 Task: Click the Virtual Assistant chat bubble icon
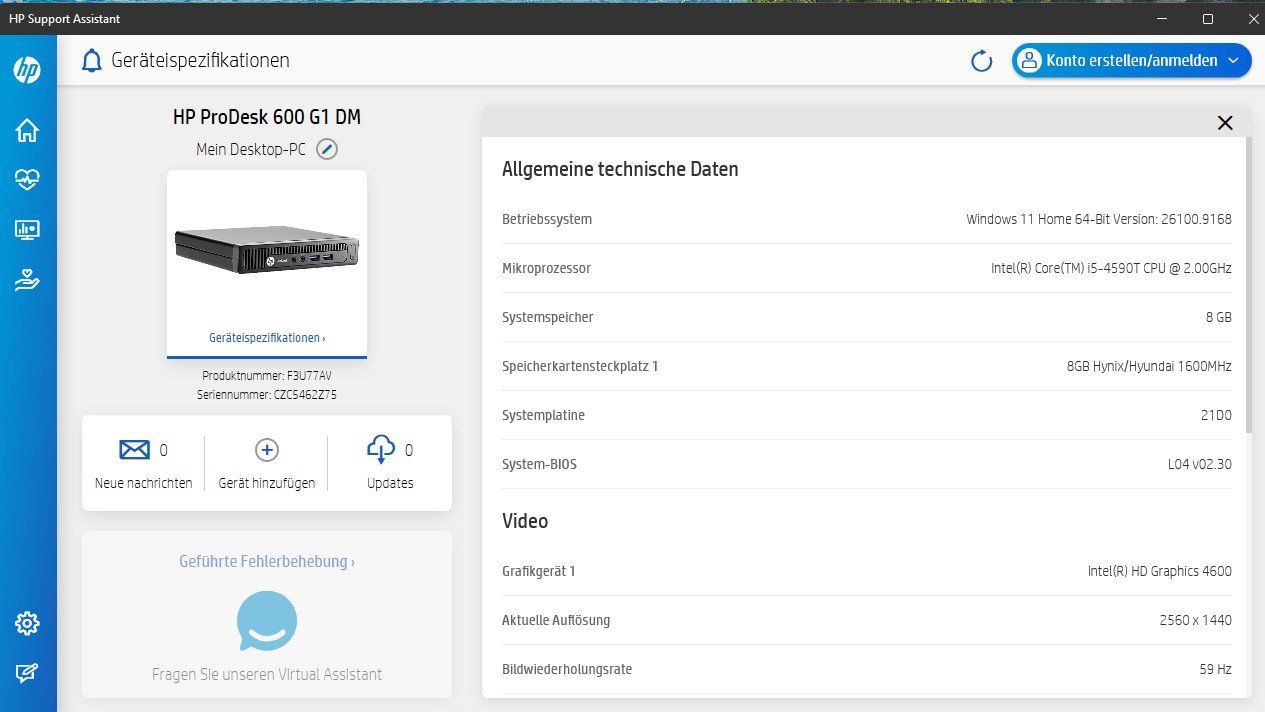pos(267,621)
